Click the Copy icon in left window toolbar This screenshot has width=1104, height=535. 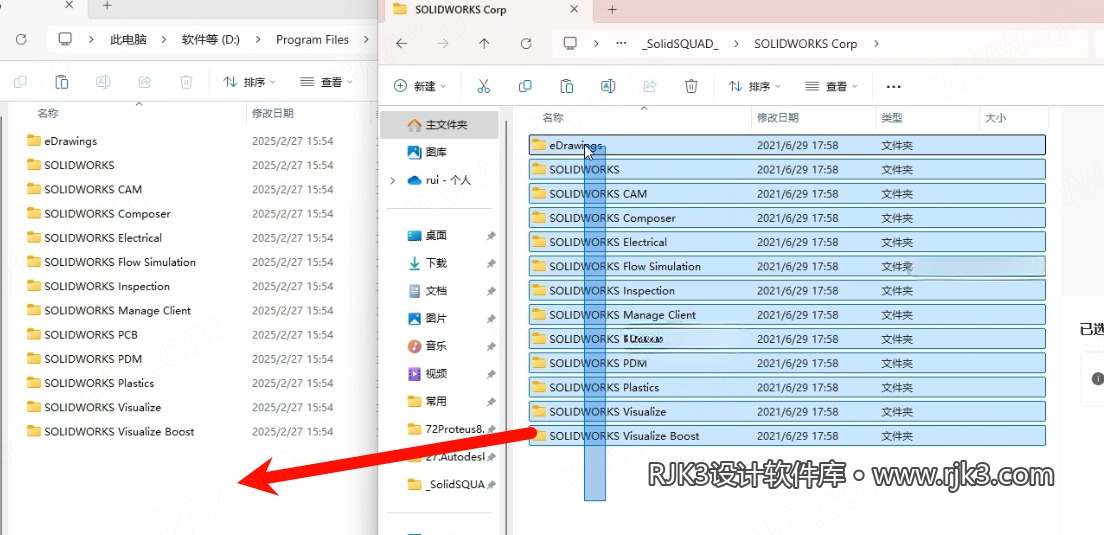[20, 82]
